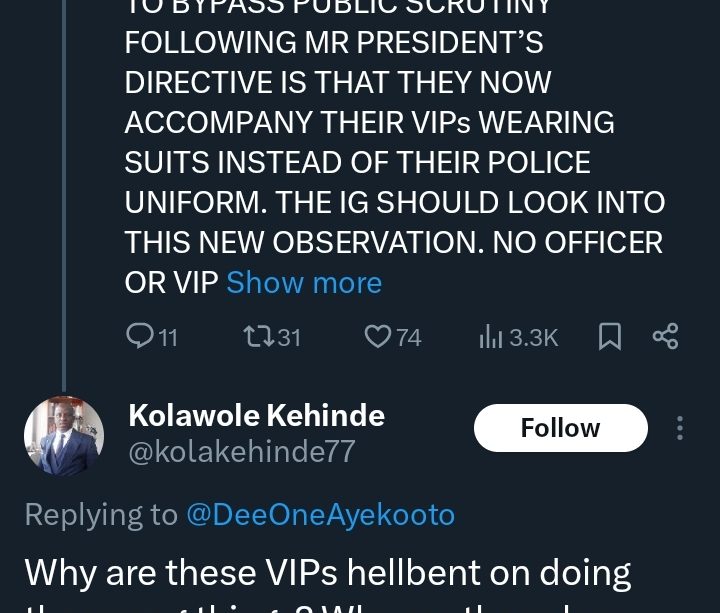Open the @DeeOneAyekooto mention link
The height and width of the screenshot is (613, 720).
click(x=320, y=514)
